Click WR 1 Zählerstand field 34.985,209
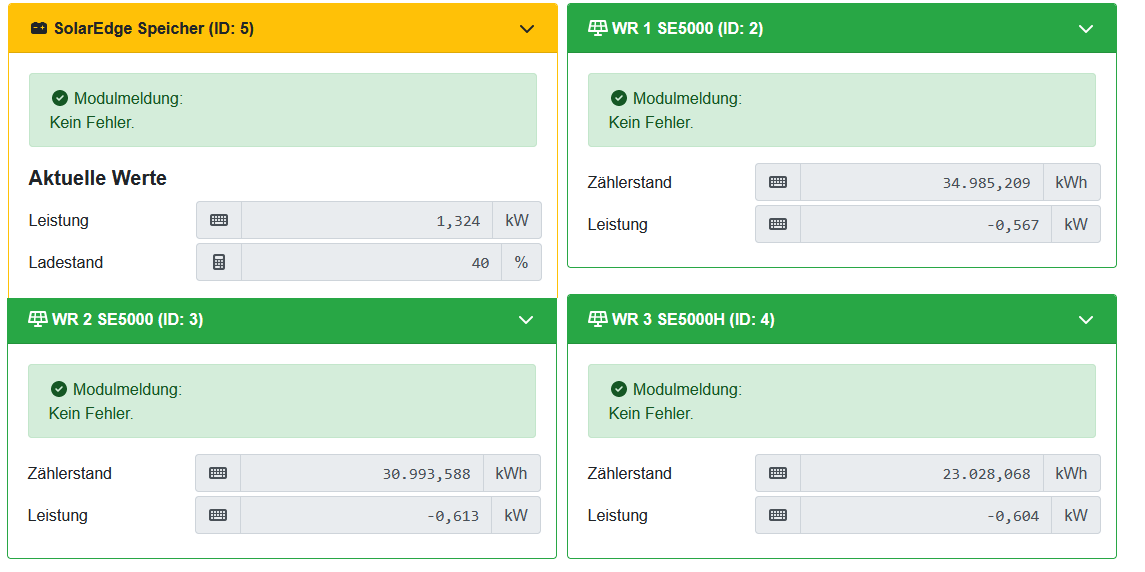The width and height of the screenshot is (1145, 572). (921, 182)
